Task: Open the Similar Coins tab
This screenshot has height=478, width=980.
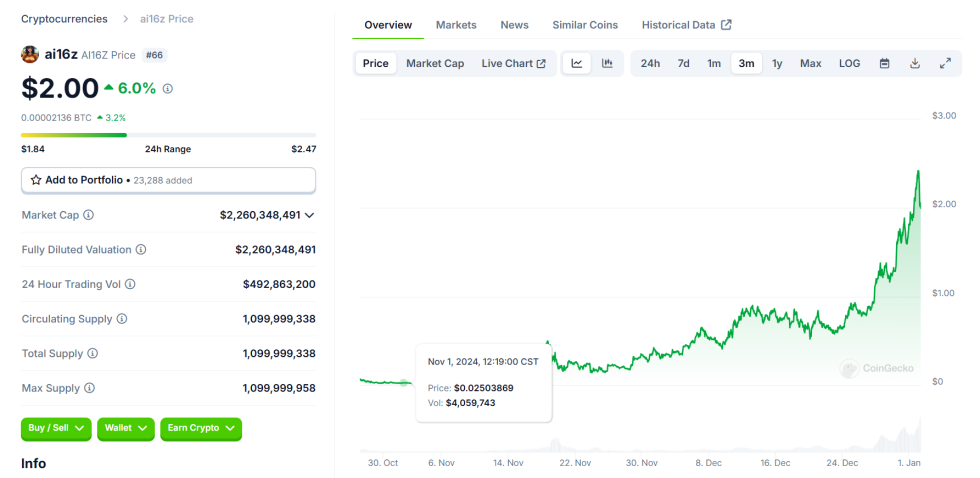Action: pyautogui.click(x=585, y=25)
